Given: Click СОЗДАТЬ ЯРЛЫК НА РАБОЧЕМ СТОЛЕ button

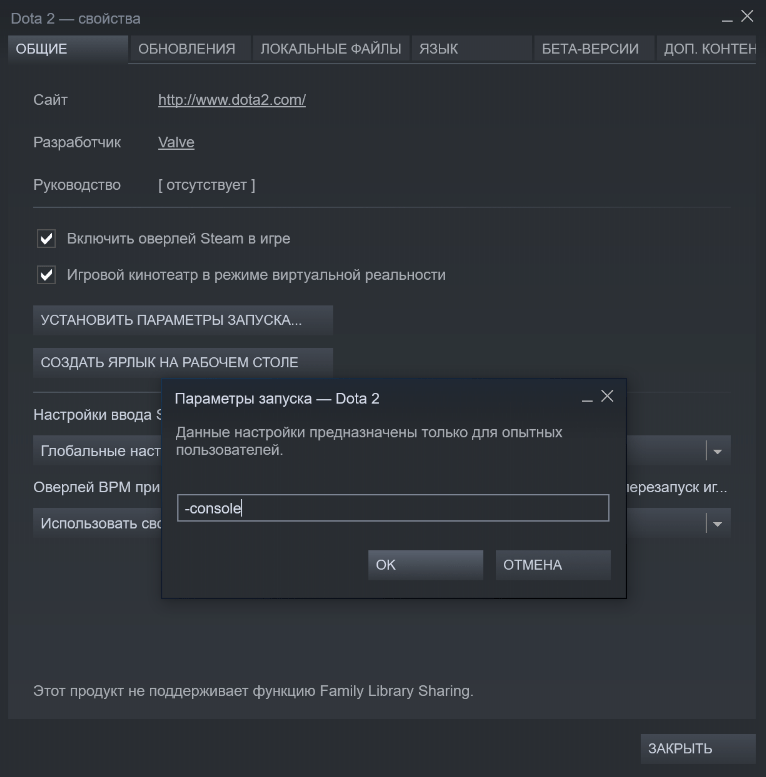Looking at the screenshot, I should [x=183, y=362].
